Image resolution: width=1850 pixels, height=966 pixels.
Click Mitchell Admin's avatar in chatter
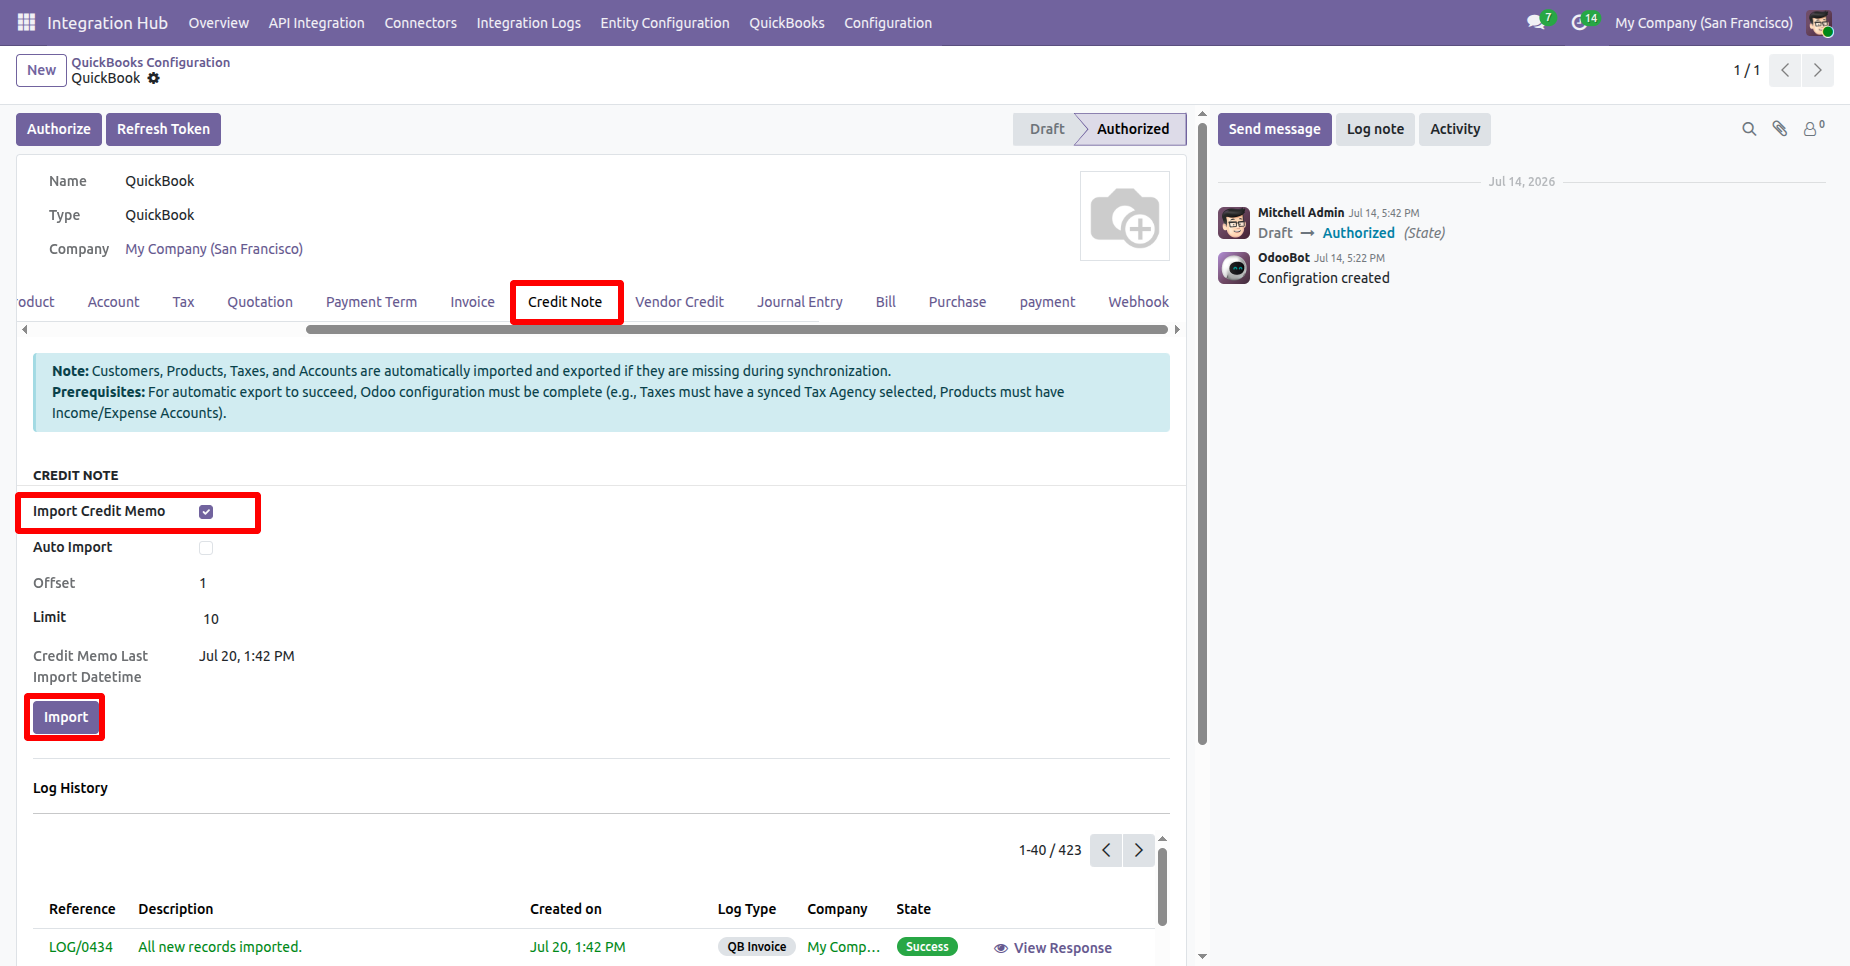pos(1234,223)
